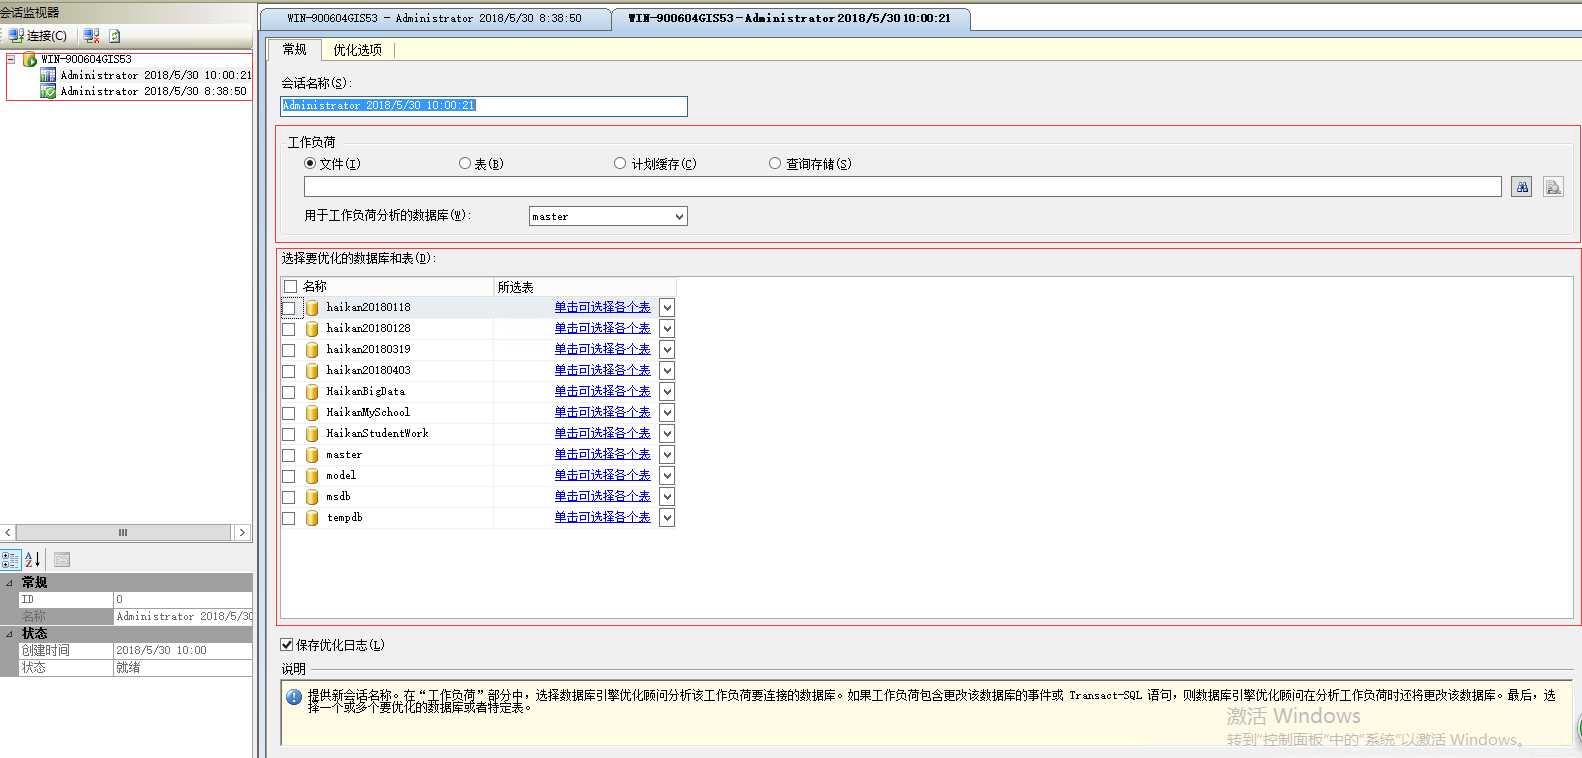Click the session monitor horizontal scrollbar thumb
Screen dimensions: 1582x758
pos(124,533)
